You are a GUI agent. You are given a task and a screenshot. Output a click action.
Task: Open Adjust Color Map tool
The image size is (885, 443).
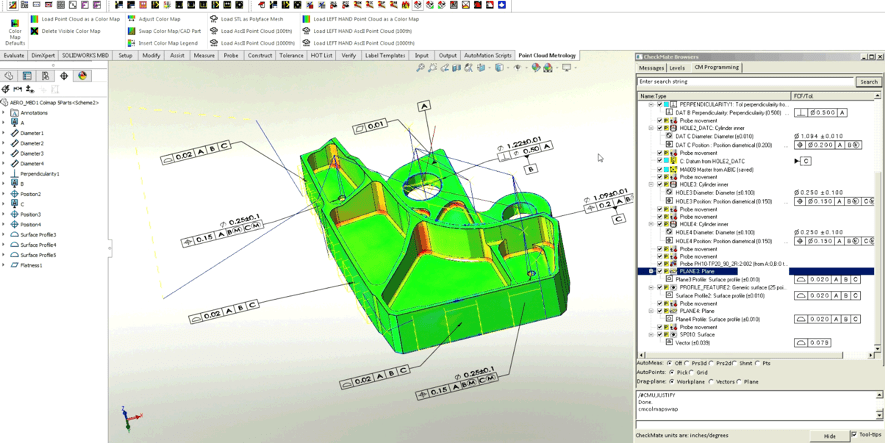pos(154,19)
